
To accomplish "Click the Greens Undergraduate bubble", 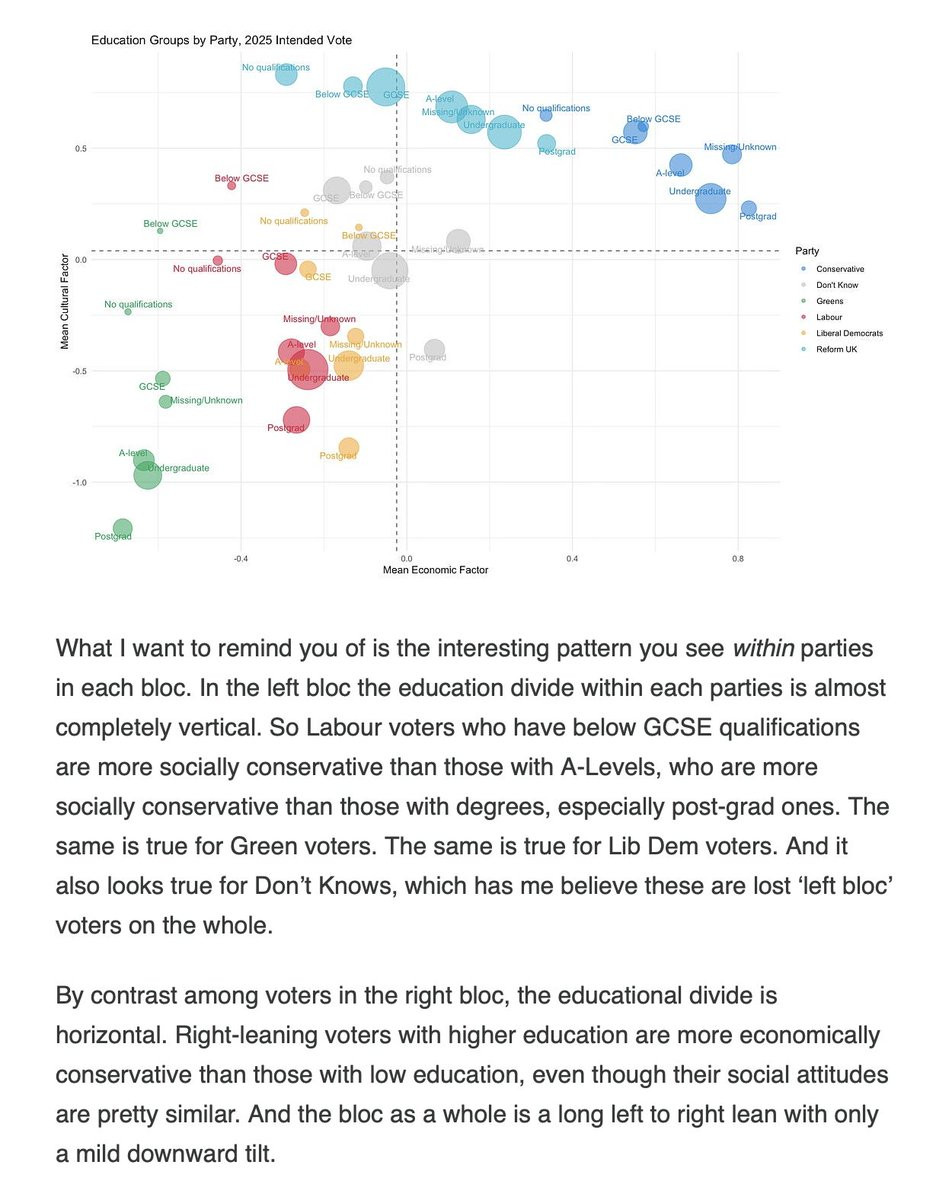I will click(147, 475).
